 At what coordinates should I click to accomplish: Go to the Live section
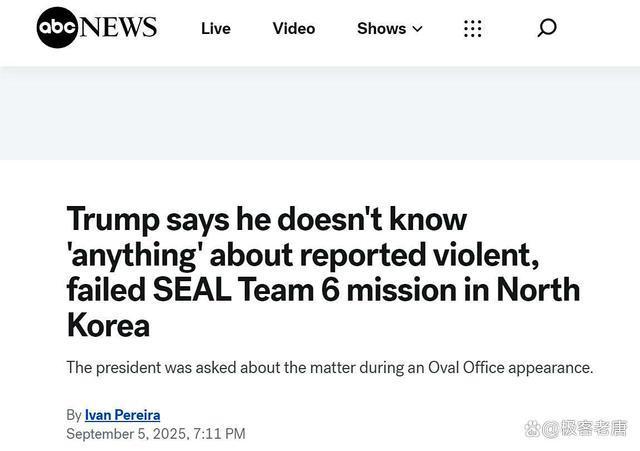[x=215, y=28]
